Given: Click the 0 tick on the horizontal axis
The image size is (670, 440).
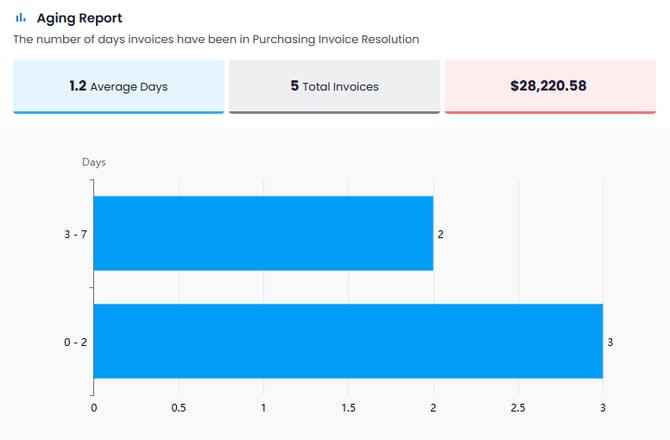Looking at the screenshot, I should (94, 408).
